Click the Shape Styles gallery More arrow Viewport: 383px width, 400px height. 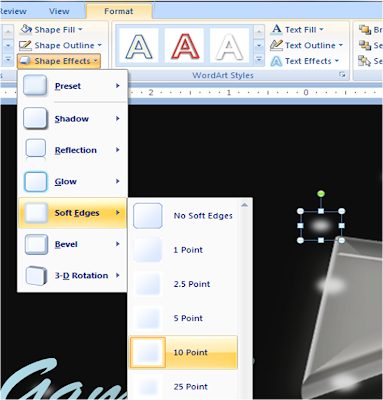click(x=8, y=60)
